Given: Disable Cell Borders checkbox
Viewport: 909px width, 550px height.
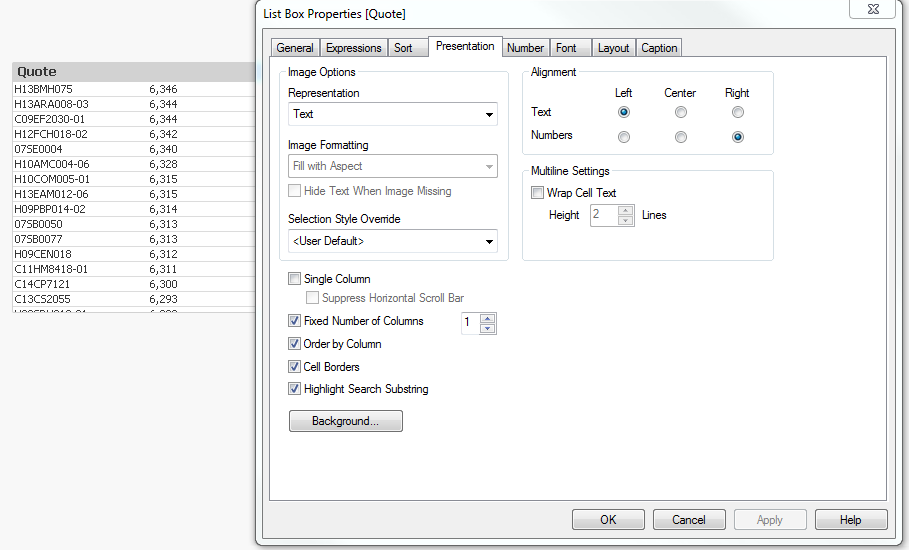Looking at the screenshot, I should point(294,367).
